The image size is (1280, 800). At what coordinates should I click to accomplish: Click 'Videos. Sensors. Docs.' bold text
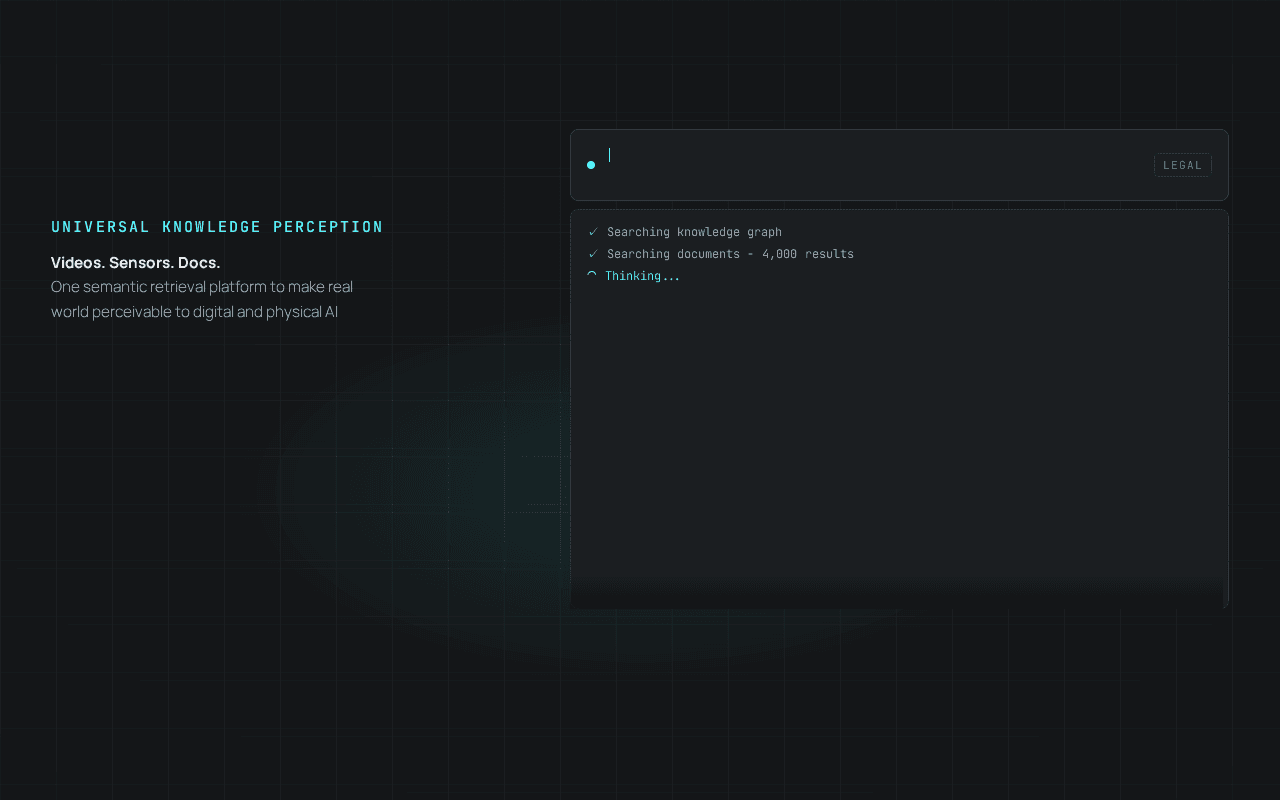click(x=135, y=263)
